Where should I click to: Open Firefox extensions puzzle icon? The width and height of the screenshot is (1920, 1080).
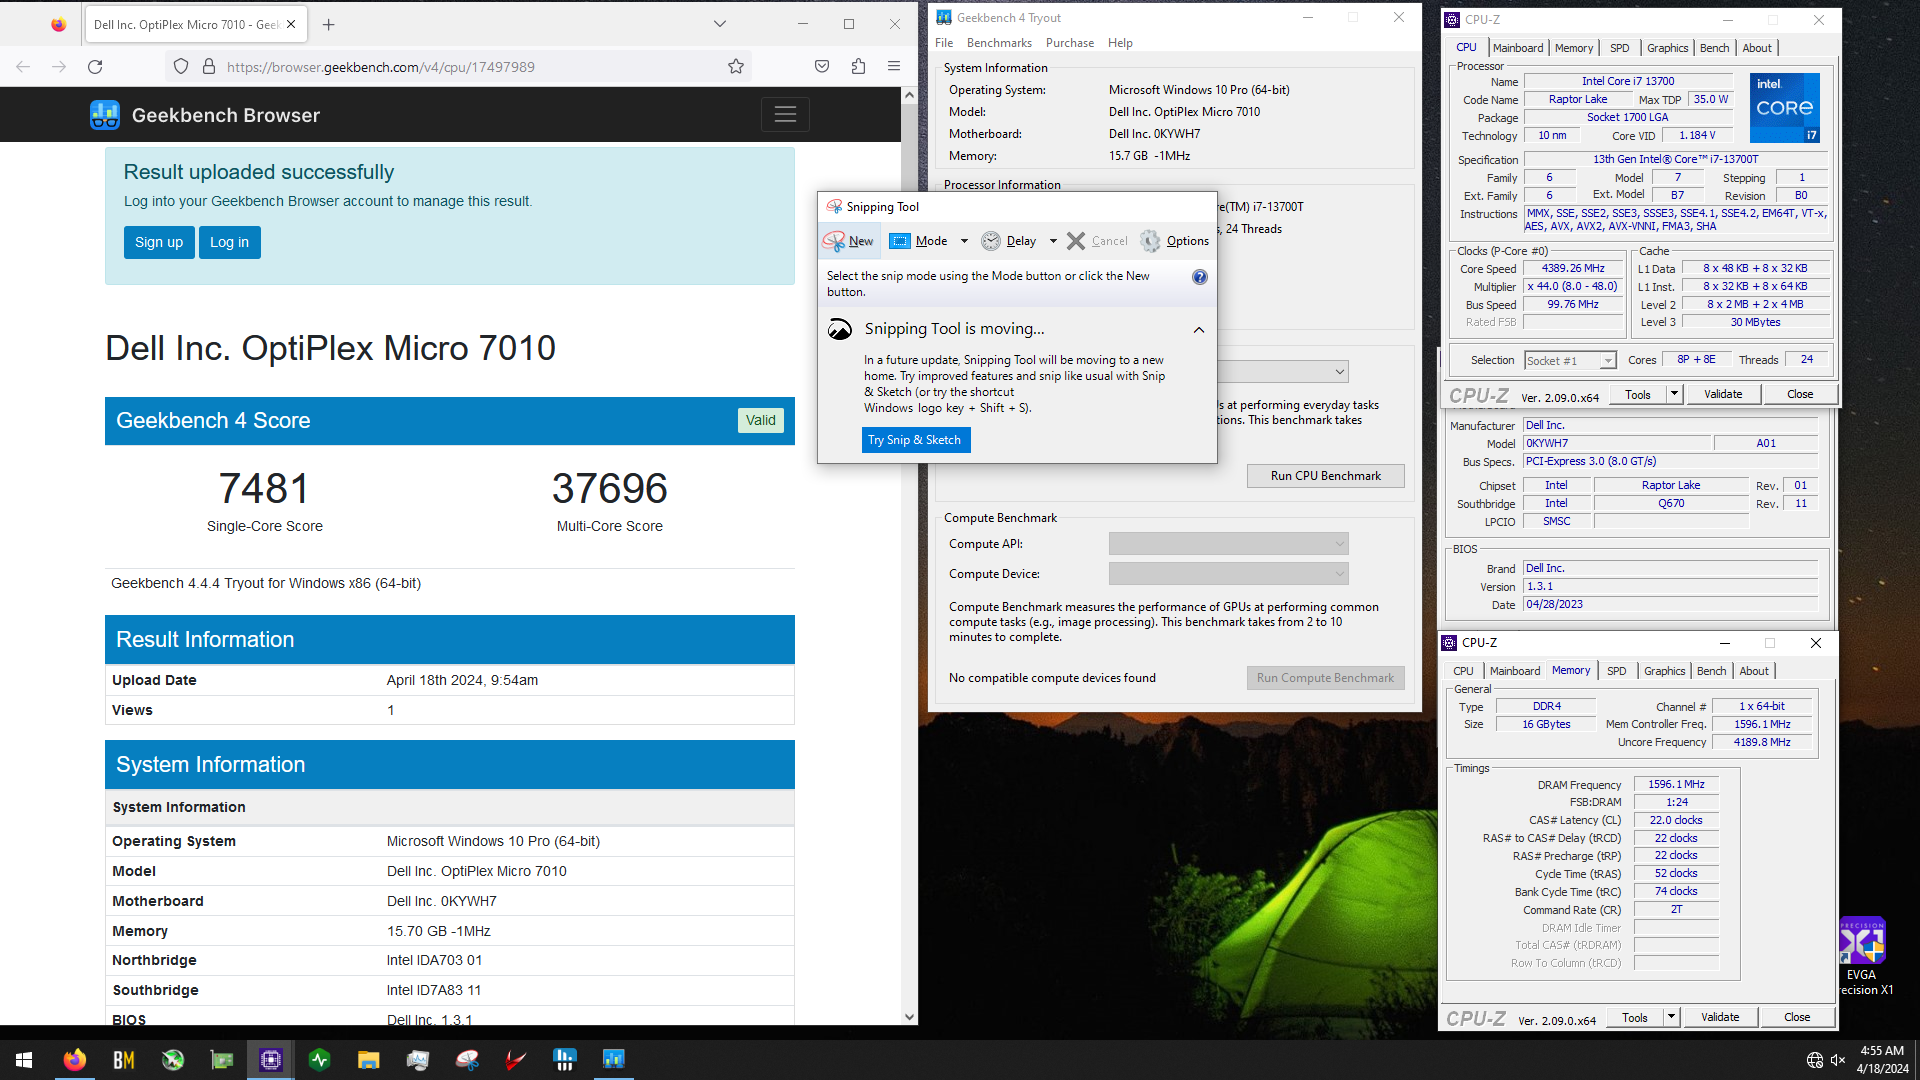coord(858,66)
